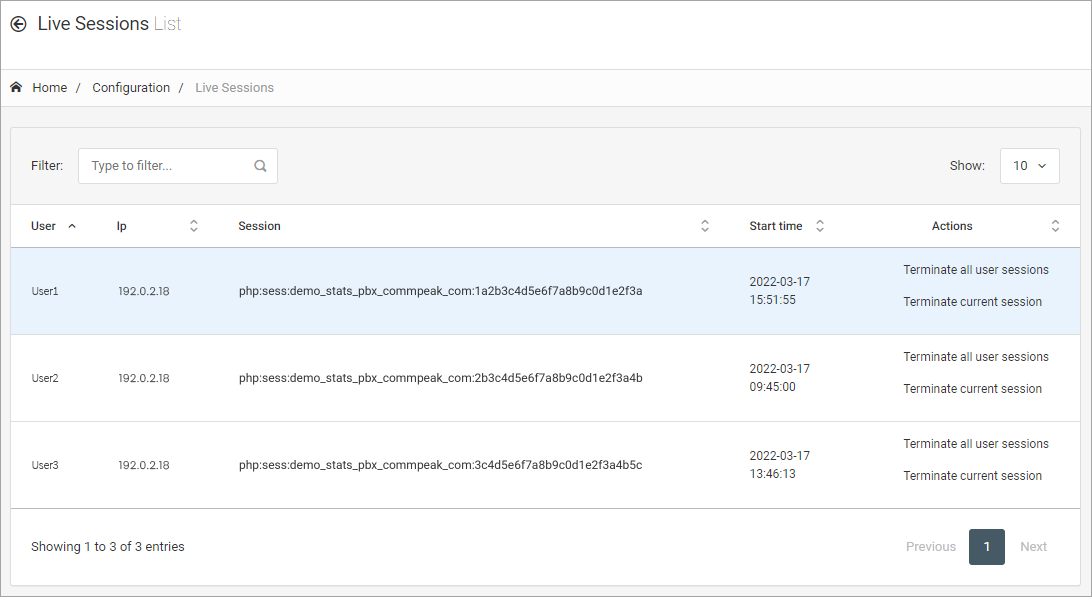Terminate all user sessions for User1
Viewport: 1092px width, 597px height.
(x=976, y=270)
